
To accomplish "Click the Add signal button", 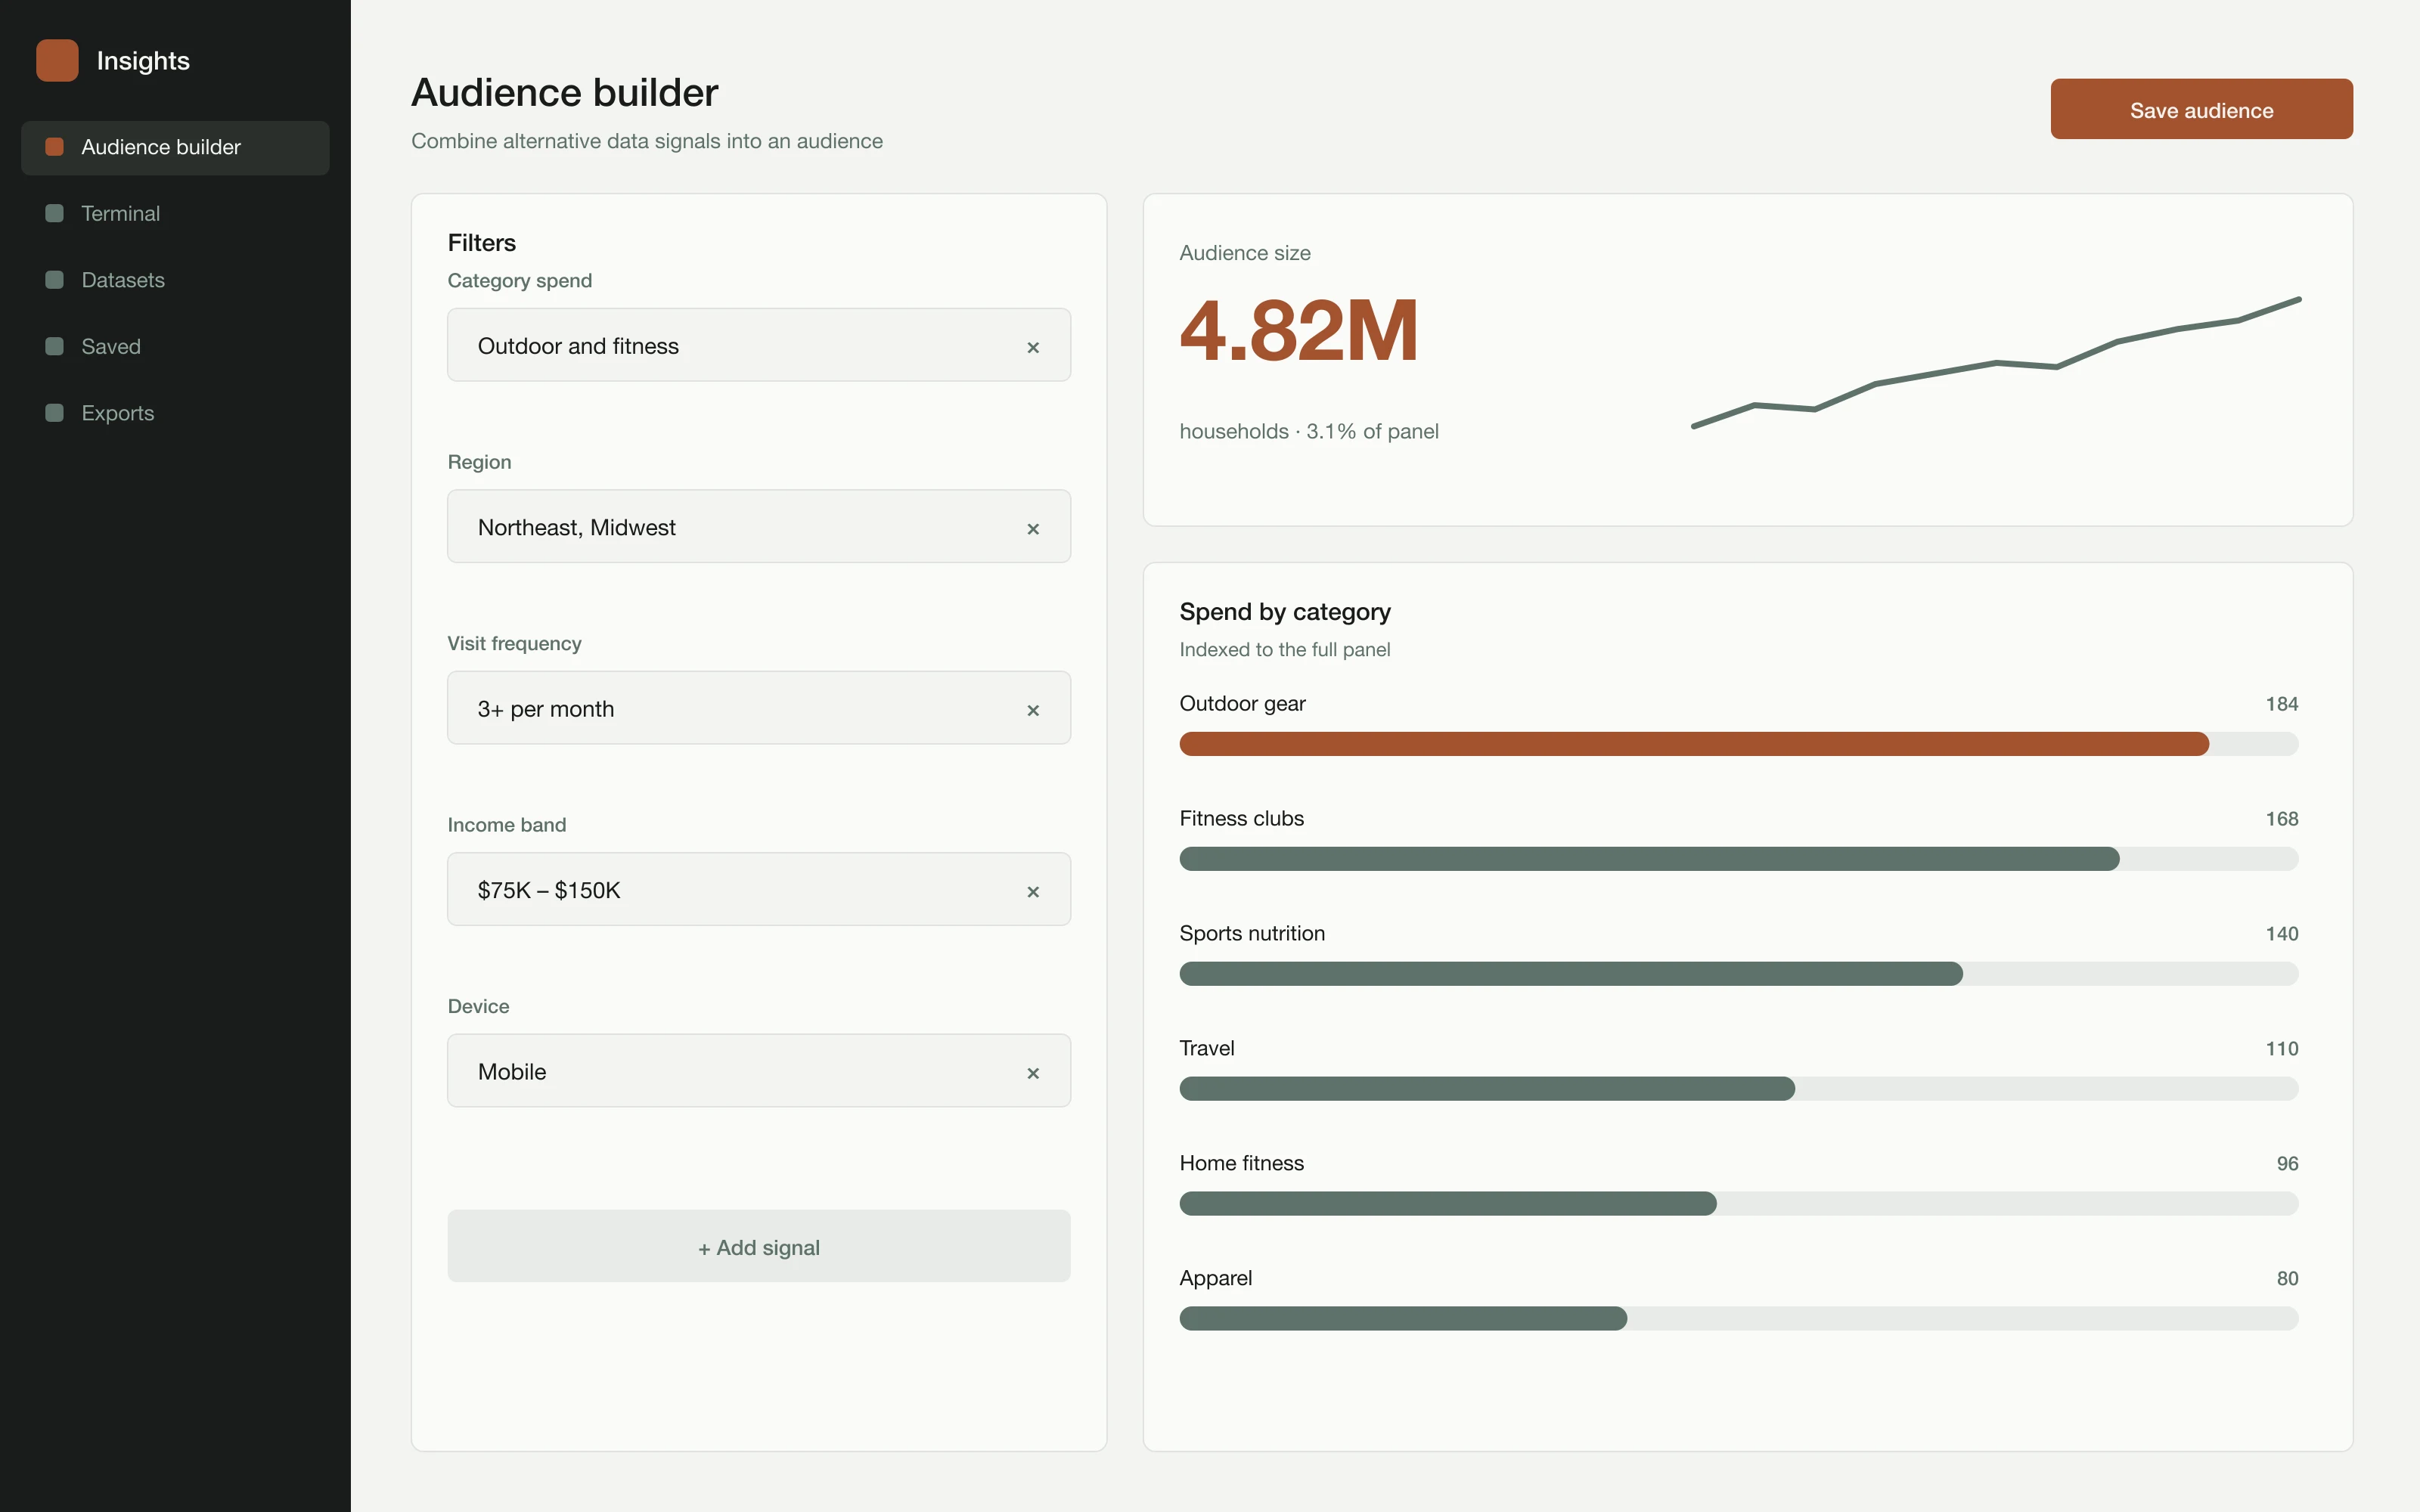I will 758,1246.
